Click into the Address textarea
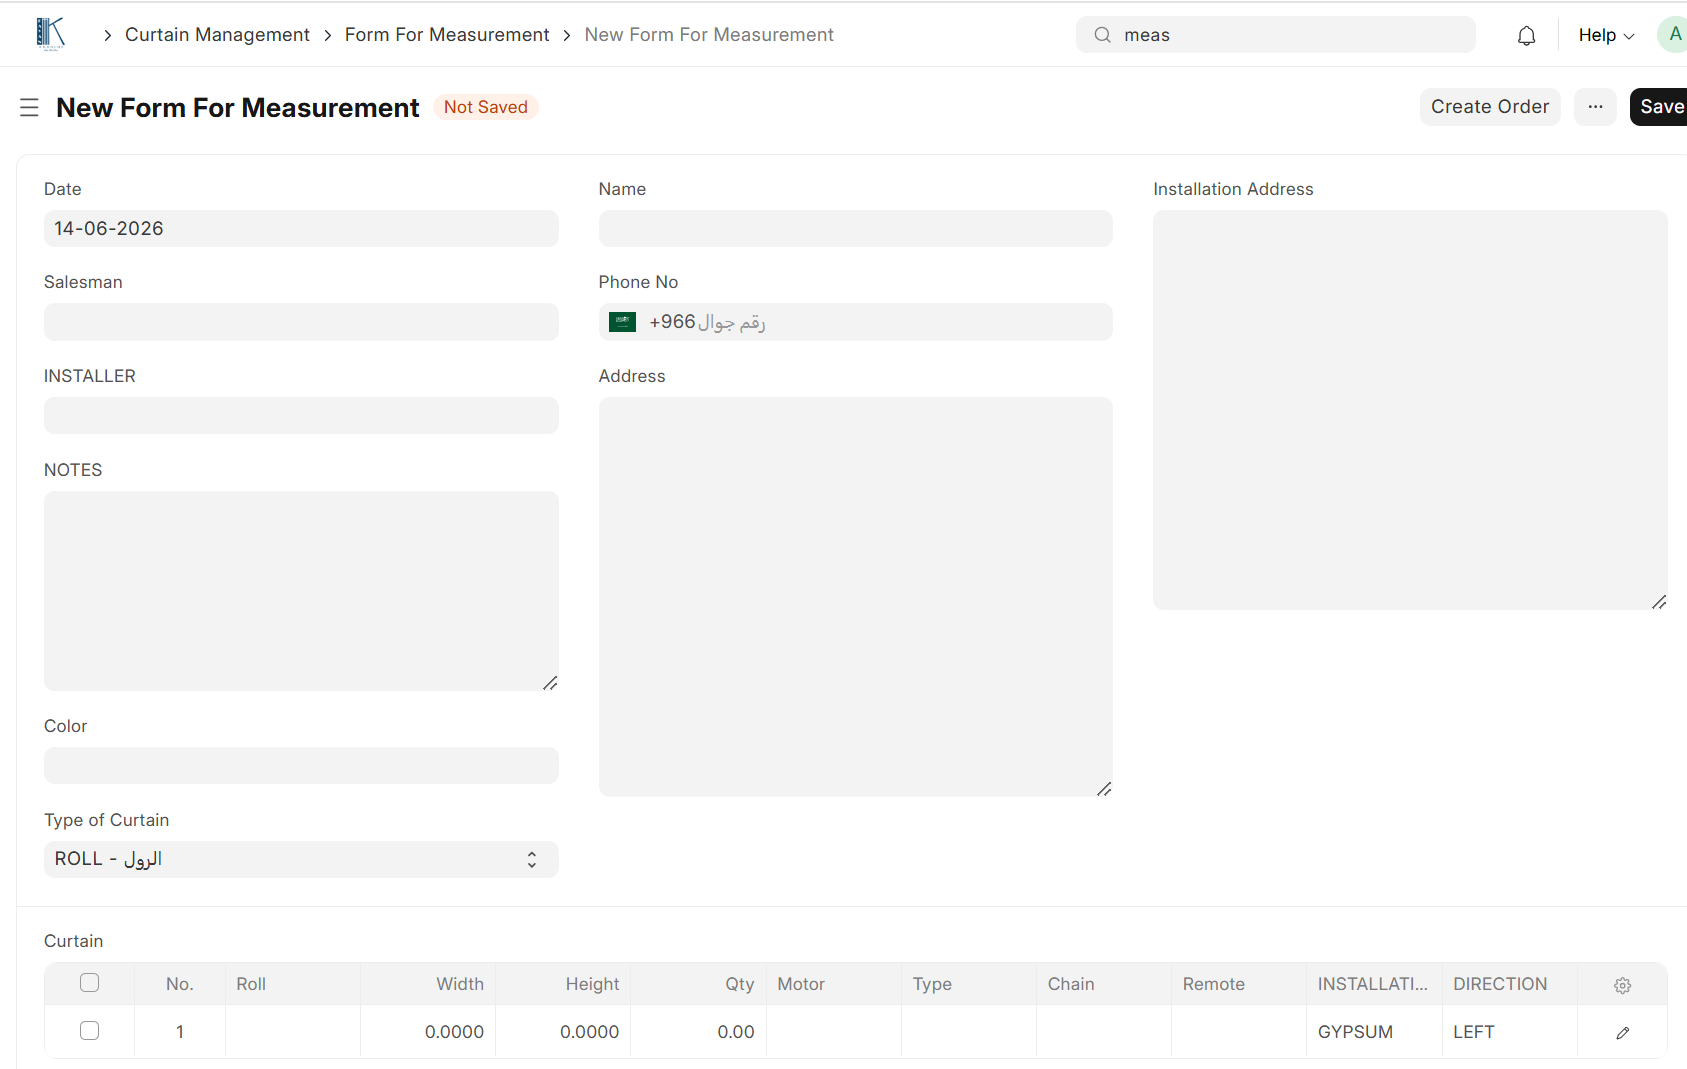This screenshot has height=1069, width=1687. click(856, 597)
